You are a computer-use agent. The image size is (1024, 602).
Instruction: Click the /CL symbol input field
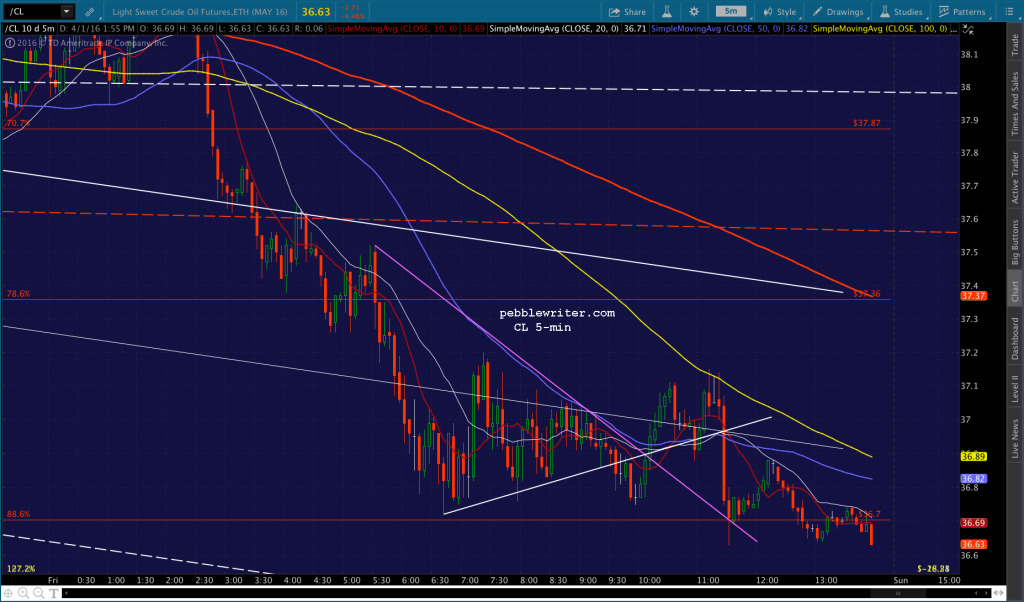33,12
